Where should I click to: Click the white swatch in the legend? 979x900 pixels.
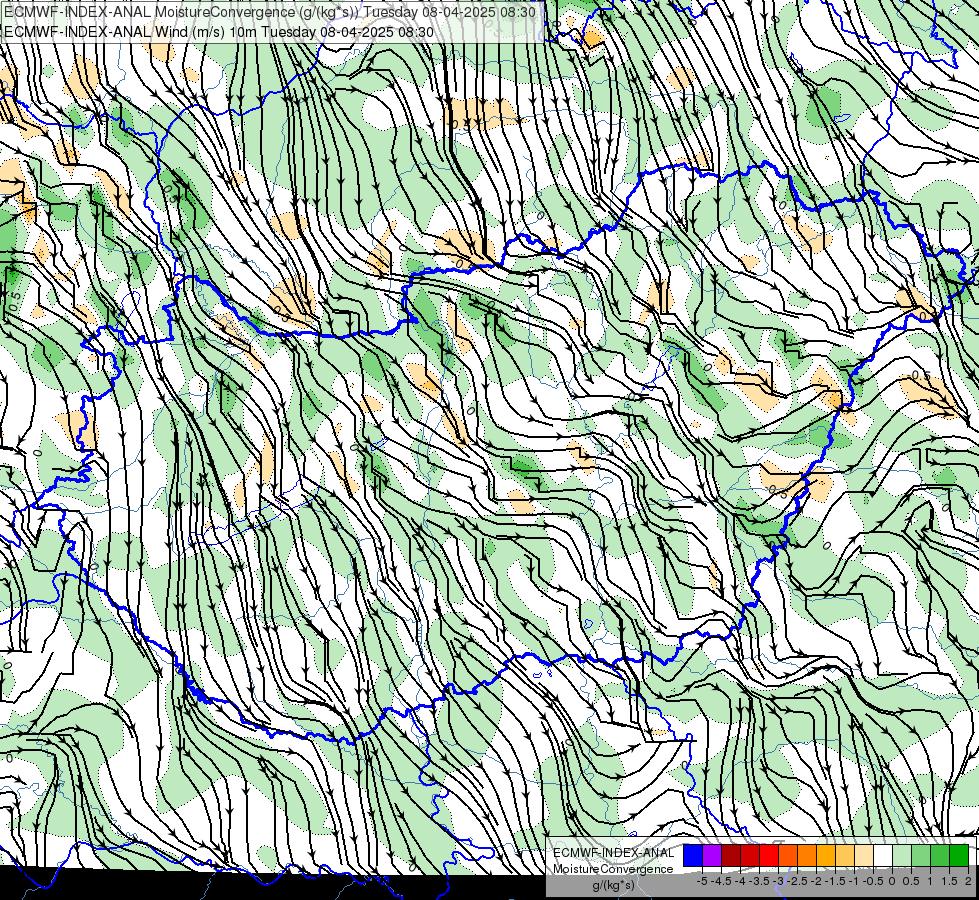[x=883, y=855]
